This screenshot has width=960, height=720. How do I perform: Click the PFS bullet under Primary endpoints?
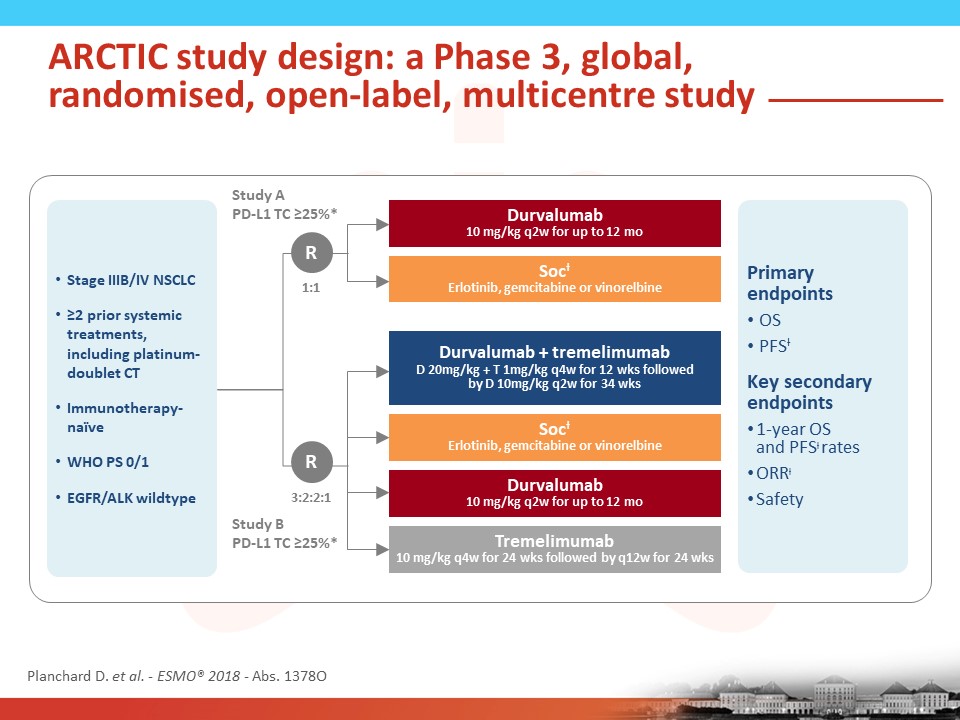point(769,346)
